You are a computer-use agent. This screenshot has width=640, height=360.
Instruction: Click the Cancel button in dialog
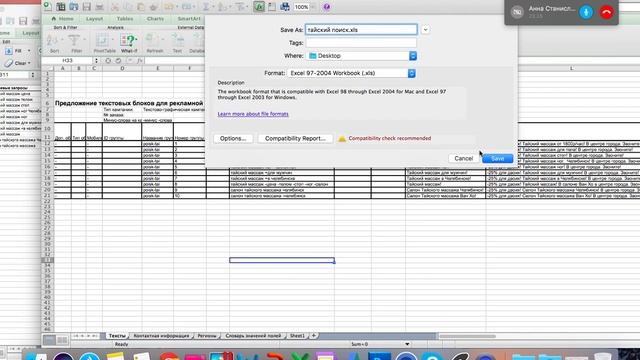(464, 158)
